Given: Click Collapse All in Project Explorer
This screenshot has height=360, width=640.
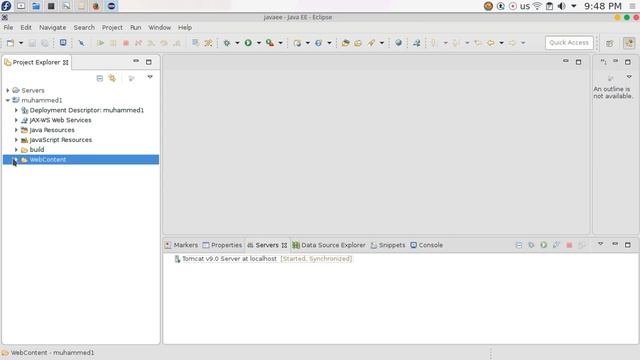Looking at the screenshot, I should coord(100,78).
